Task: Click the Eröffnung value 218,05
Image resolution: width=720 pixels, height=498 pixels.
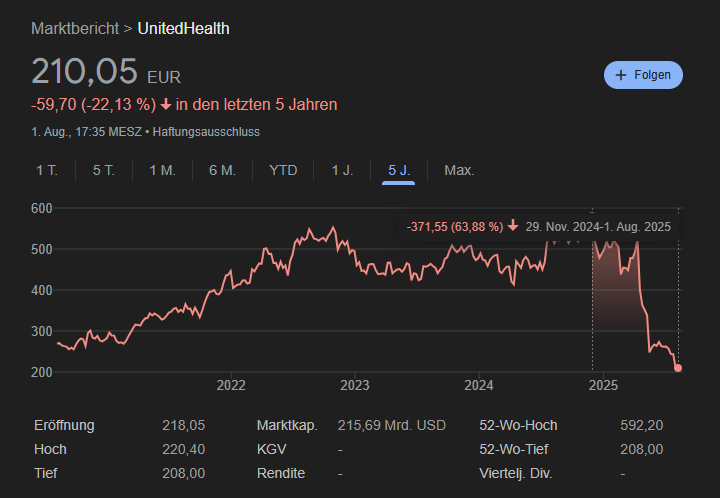Action: pos(183,425)
